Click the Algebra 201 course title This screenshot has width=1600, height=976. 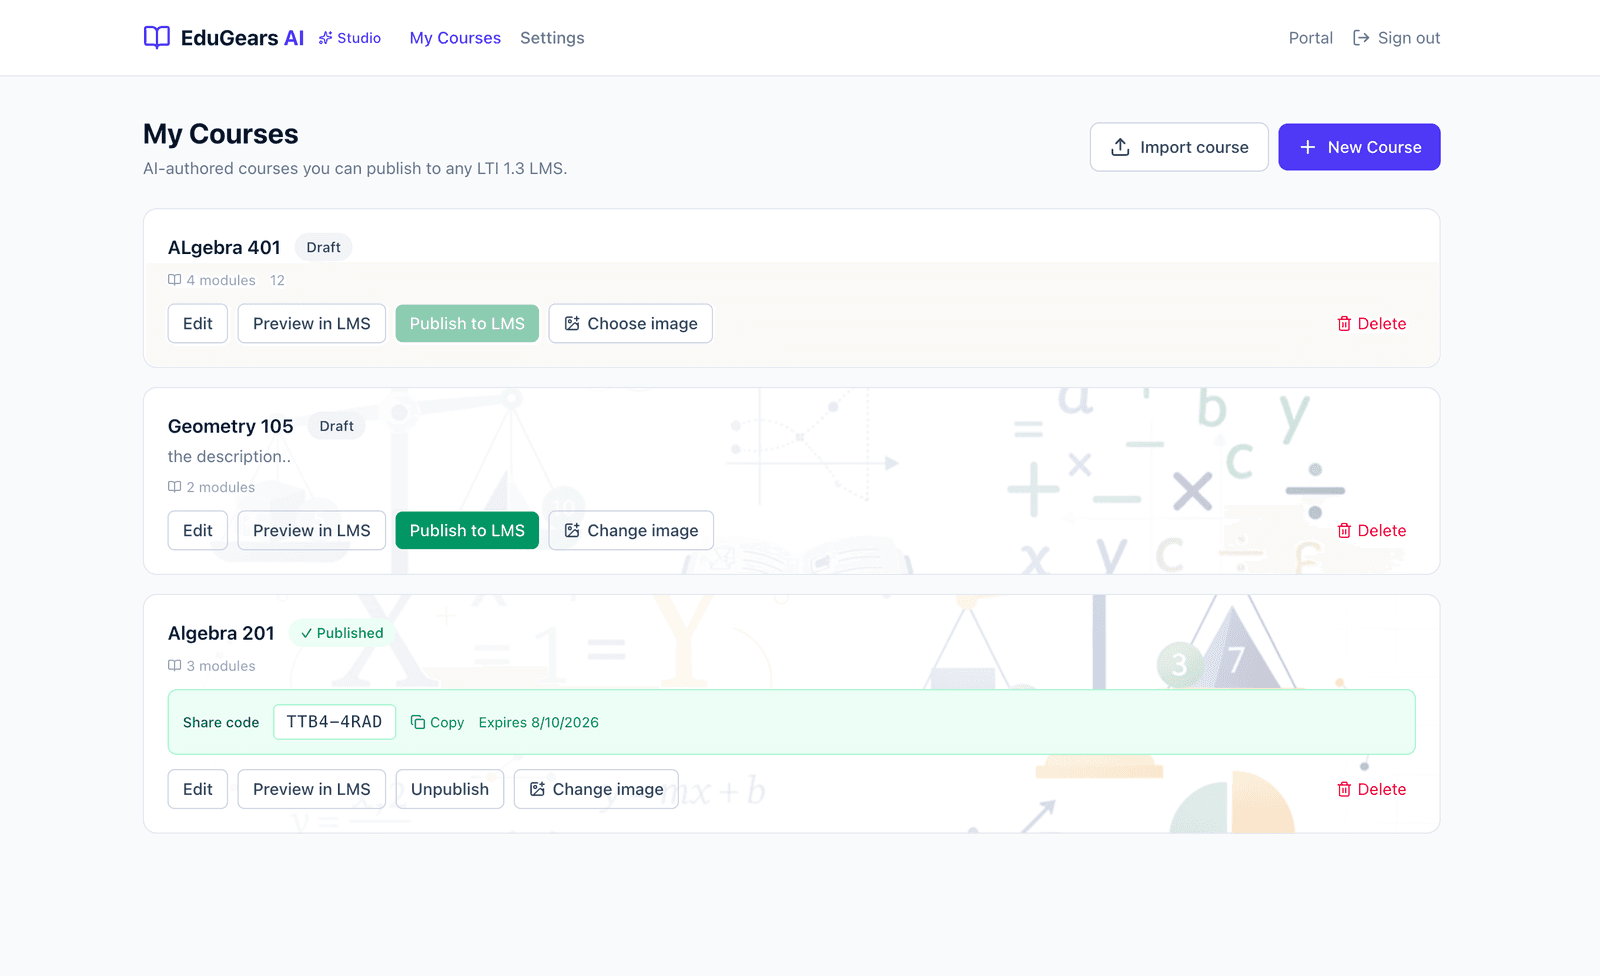[x=221, y=634]
